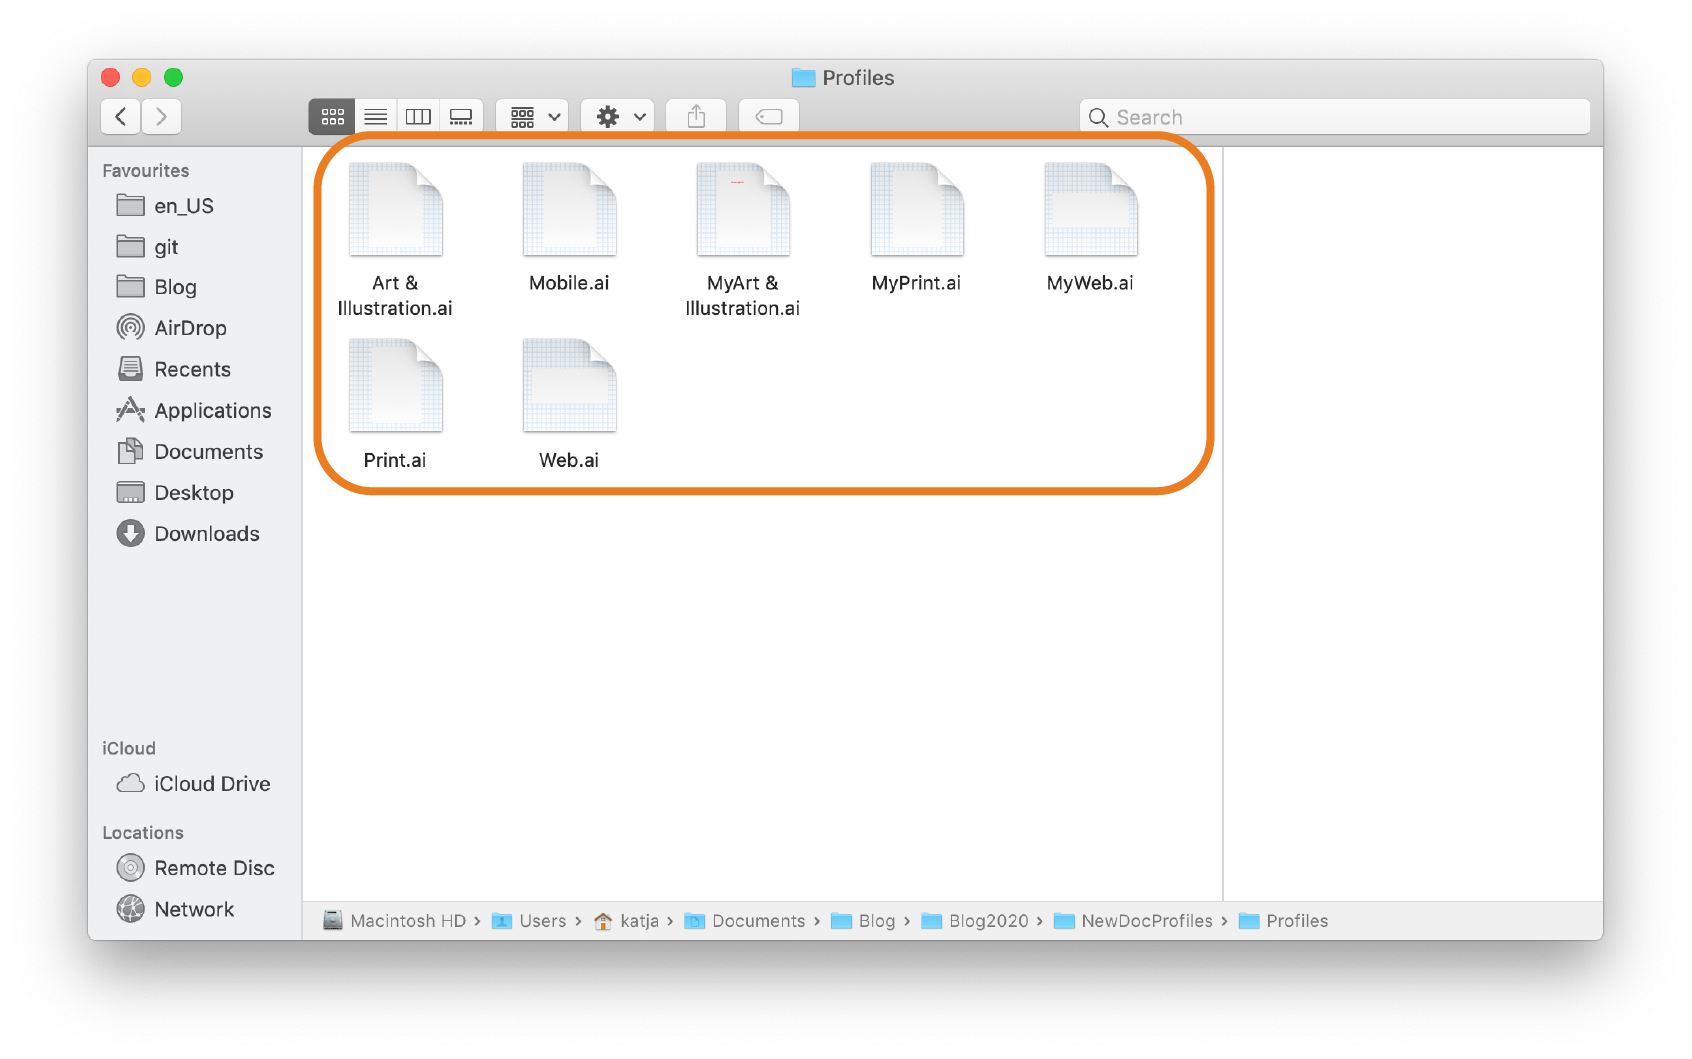Screen dimensions: 1692x1059
Task: Switch to gallery view
Action: (x=461, y=117)
